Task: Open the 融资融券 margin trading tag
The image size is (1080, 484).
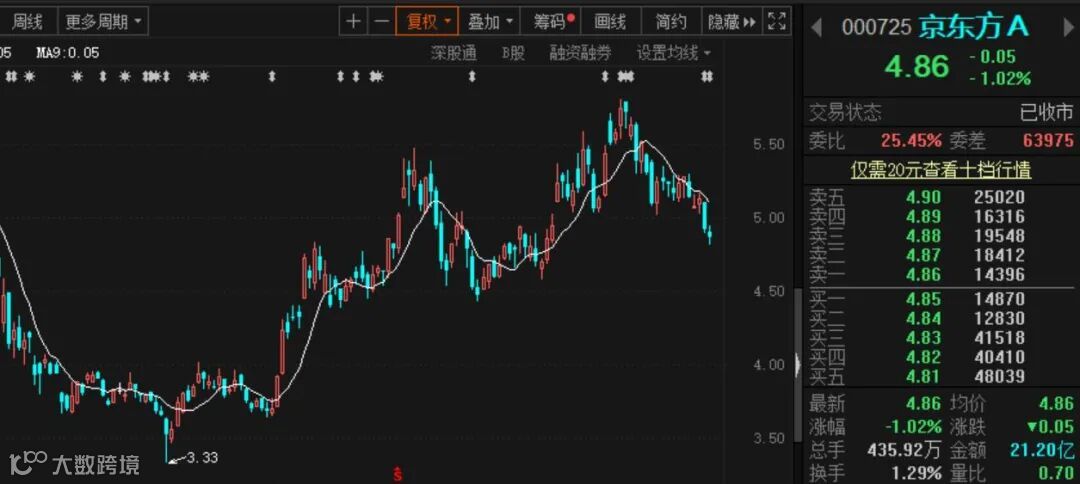Action: click(x=581, y=53)
